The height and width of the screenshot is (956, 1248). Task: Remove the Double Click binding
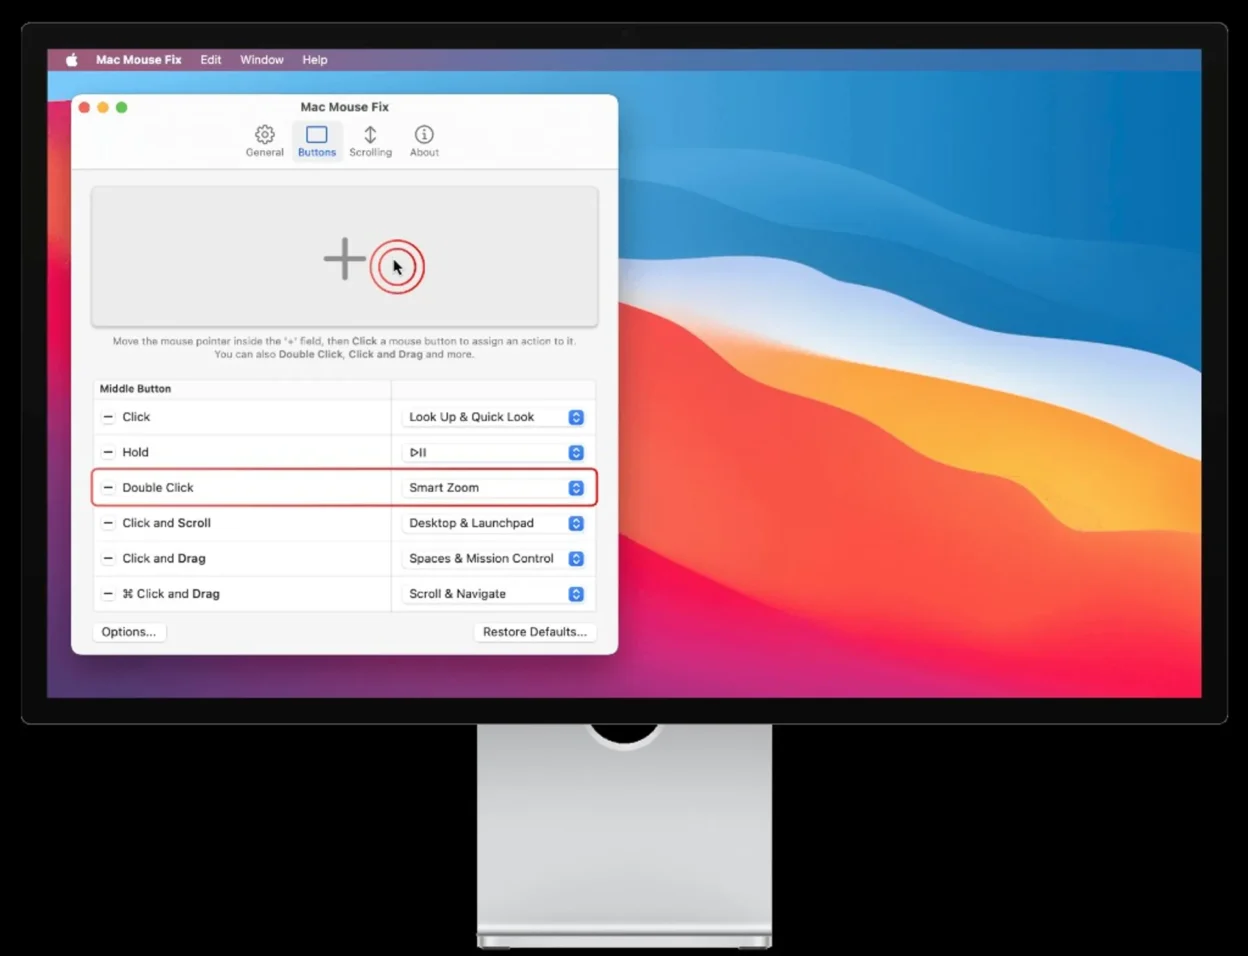(109, 487)
